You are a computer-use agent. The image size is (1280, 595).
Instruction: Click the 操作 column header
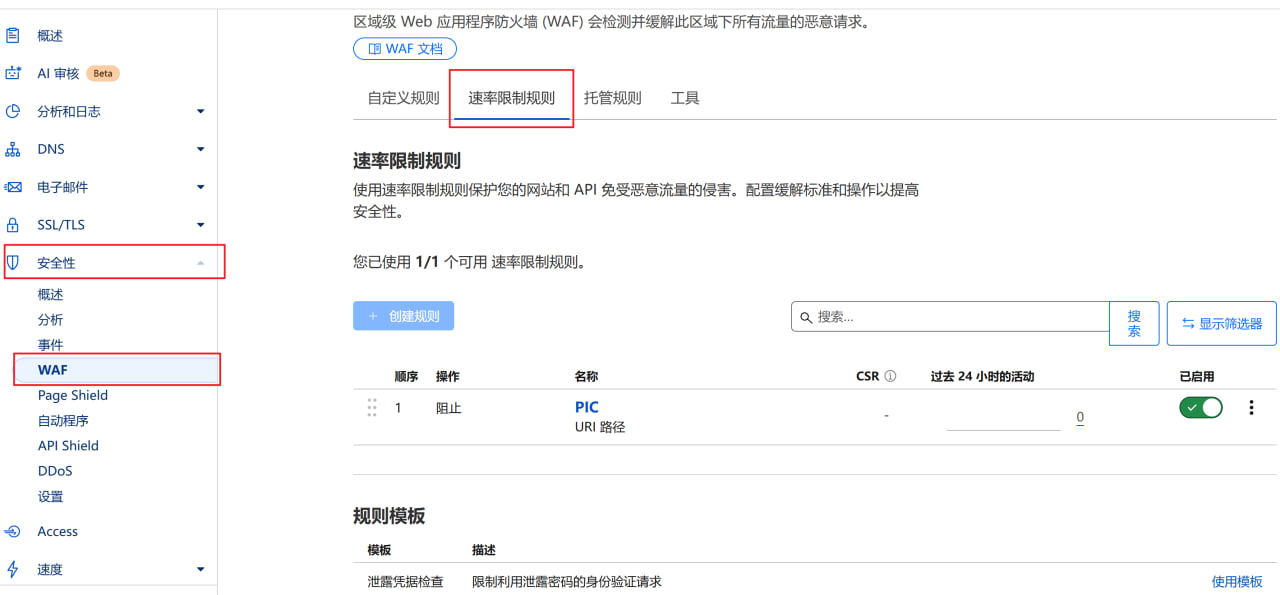tap(448, 377)
